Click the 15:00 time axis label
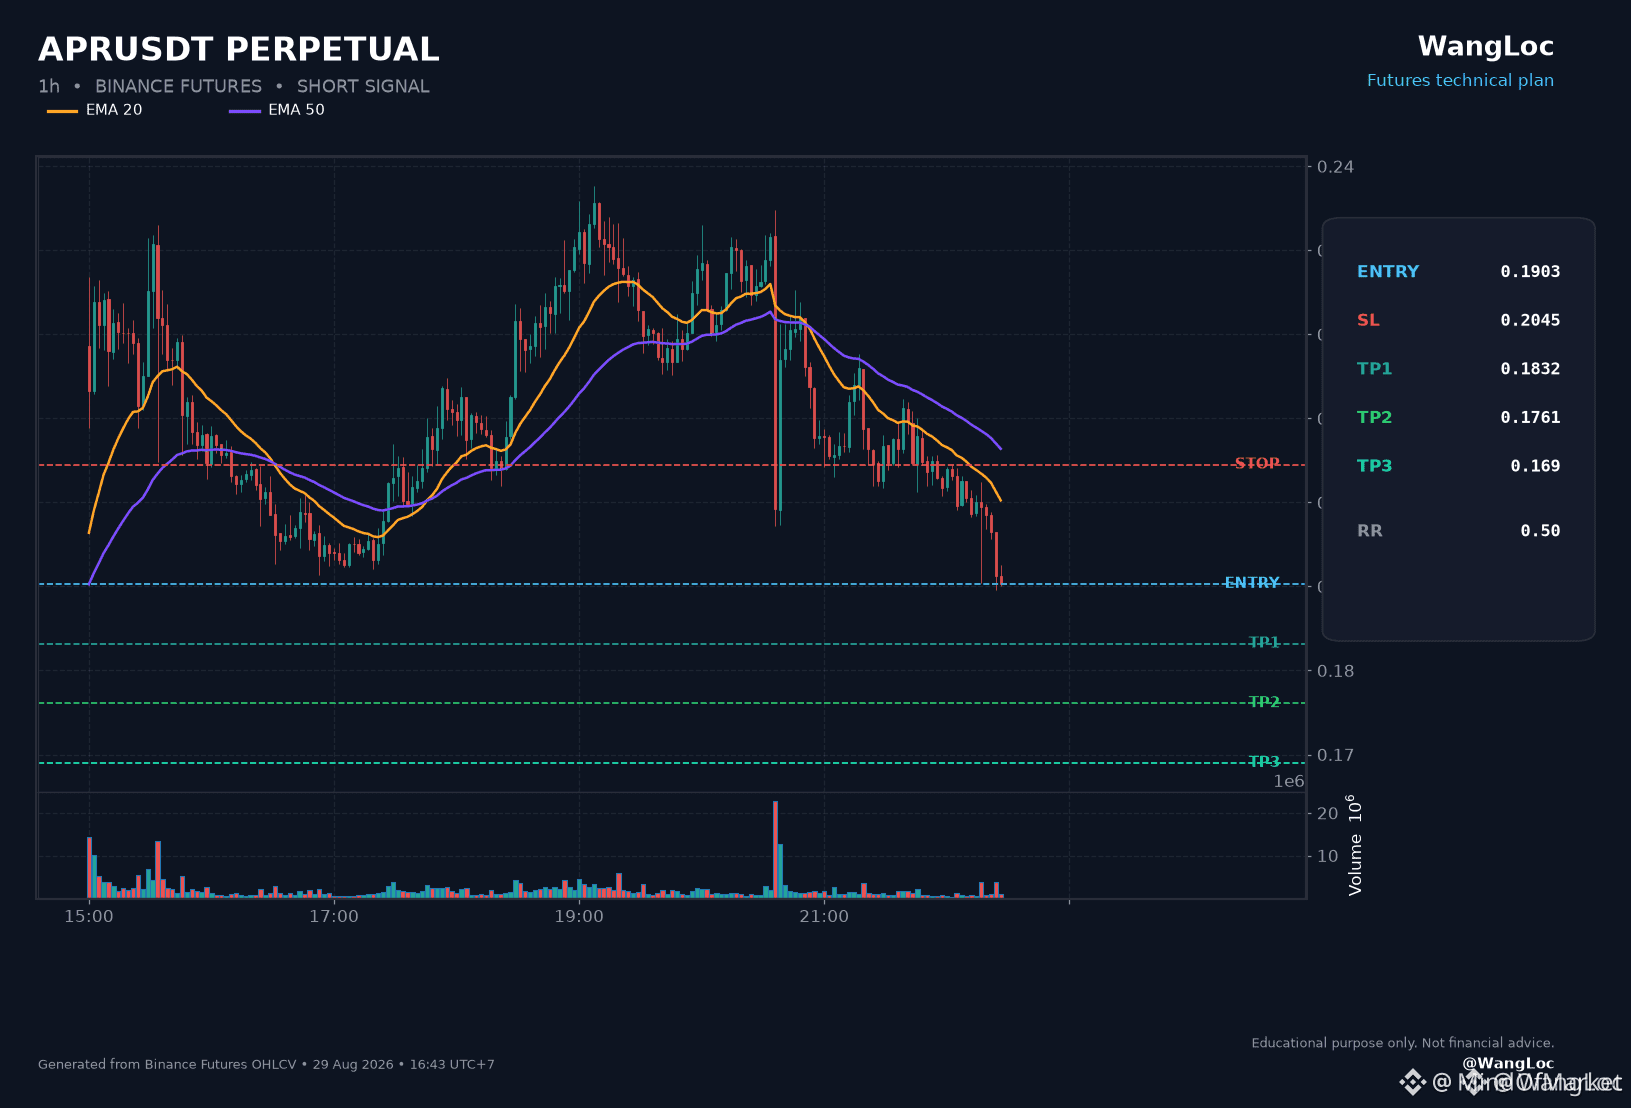Screen dimensions: 1631x1108 (89, 917)
